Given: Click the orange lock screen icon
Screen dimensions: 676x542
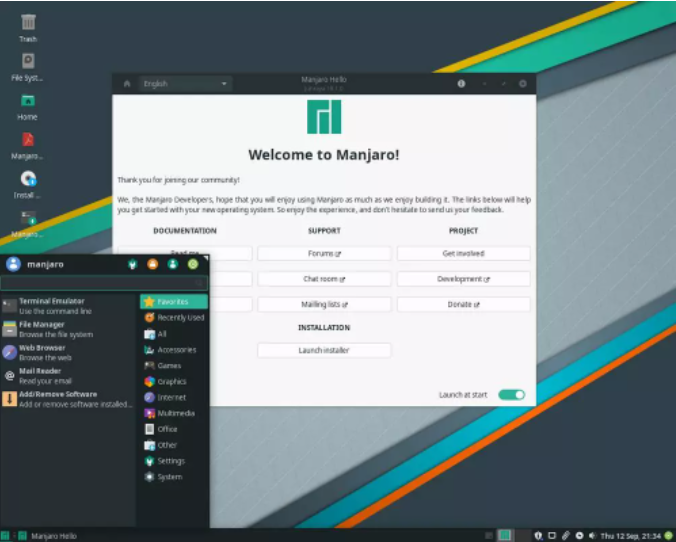Looking at the screenshot, I should point(153,264).
